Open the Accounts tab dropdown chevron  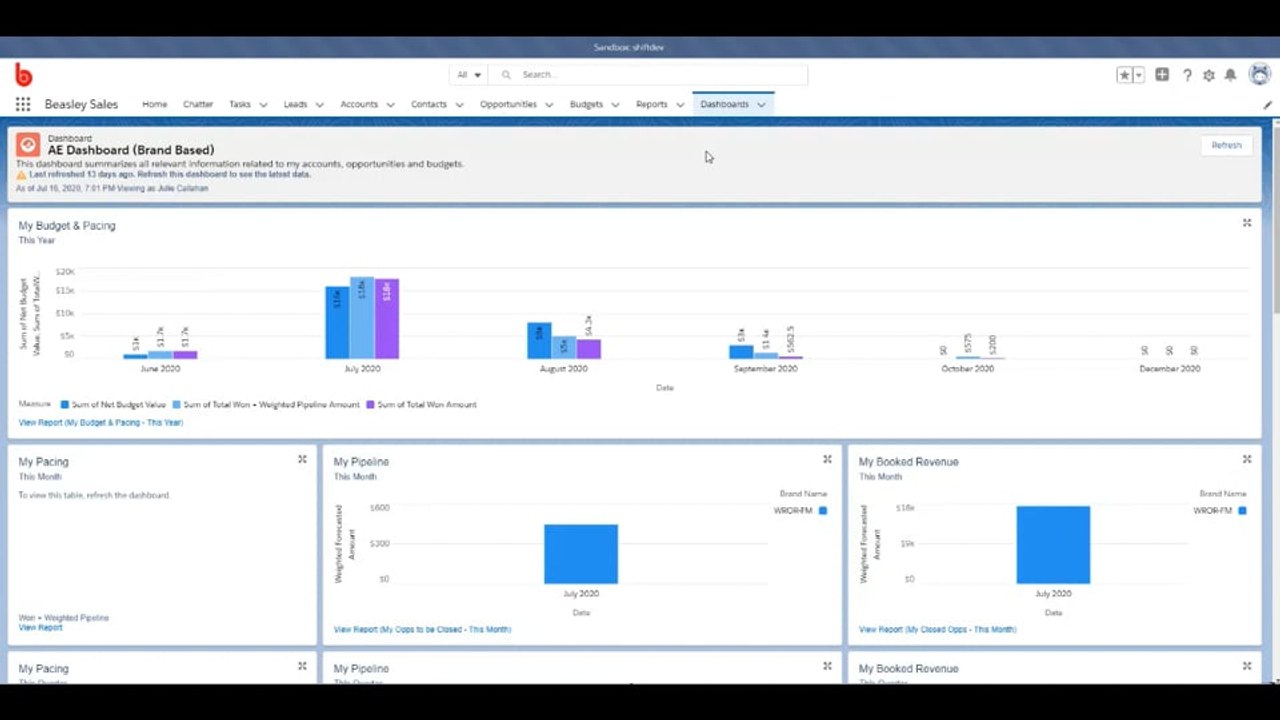(x=390, y=104)
